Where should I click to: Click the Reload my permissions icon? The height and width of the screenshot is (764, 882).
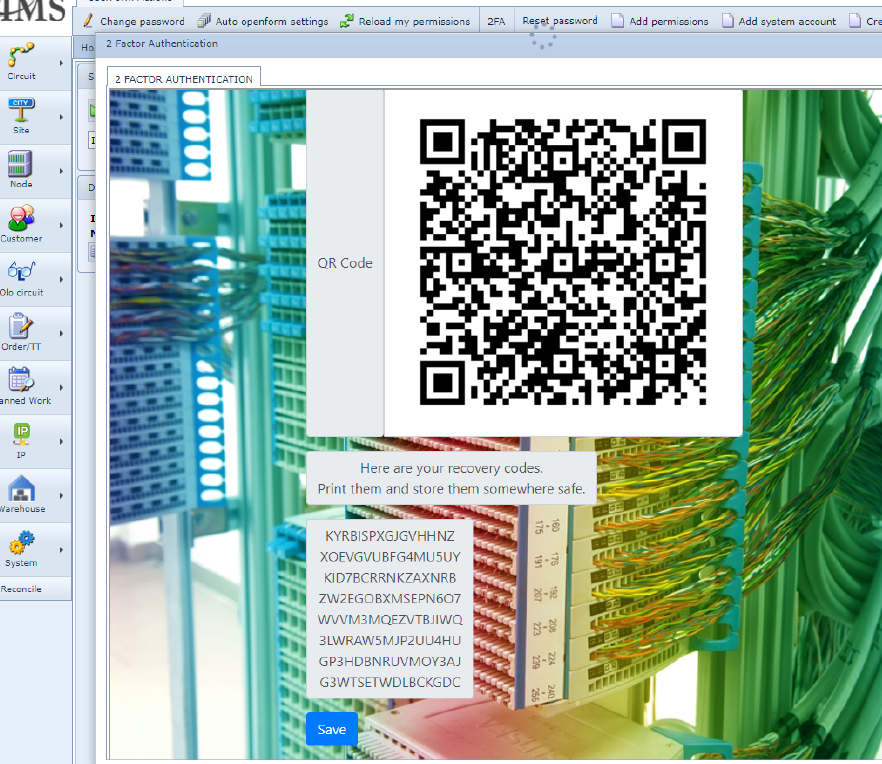point(346,21)
